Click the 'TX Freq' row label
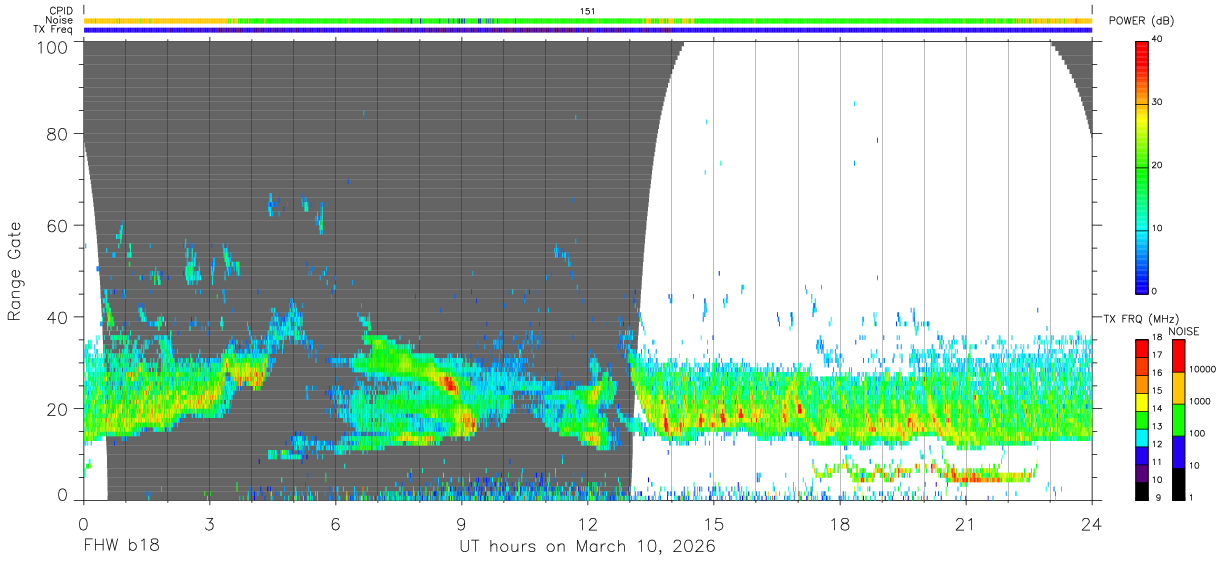 [x=54, y=30]
